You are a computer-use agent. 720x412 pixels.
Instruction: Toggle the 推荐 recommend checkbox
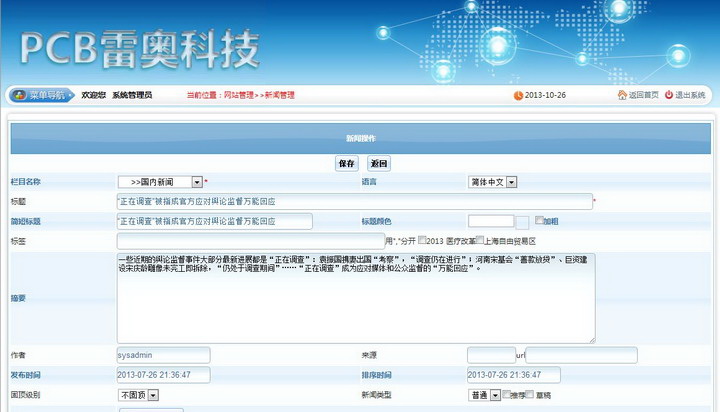(506, 394)
